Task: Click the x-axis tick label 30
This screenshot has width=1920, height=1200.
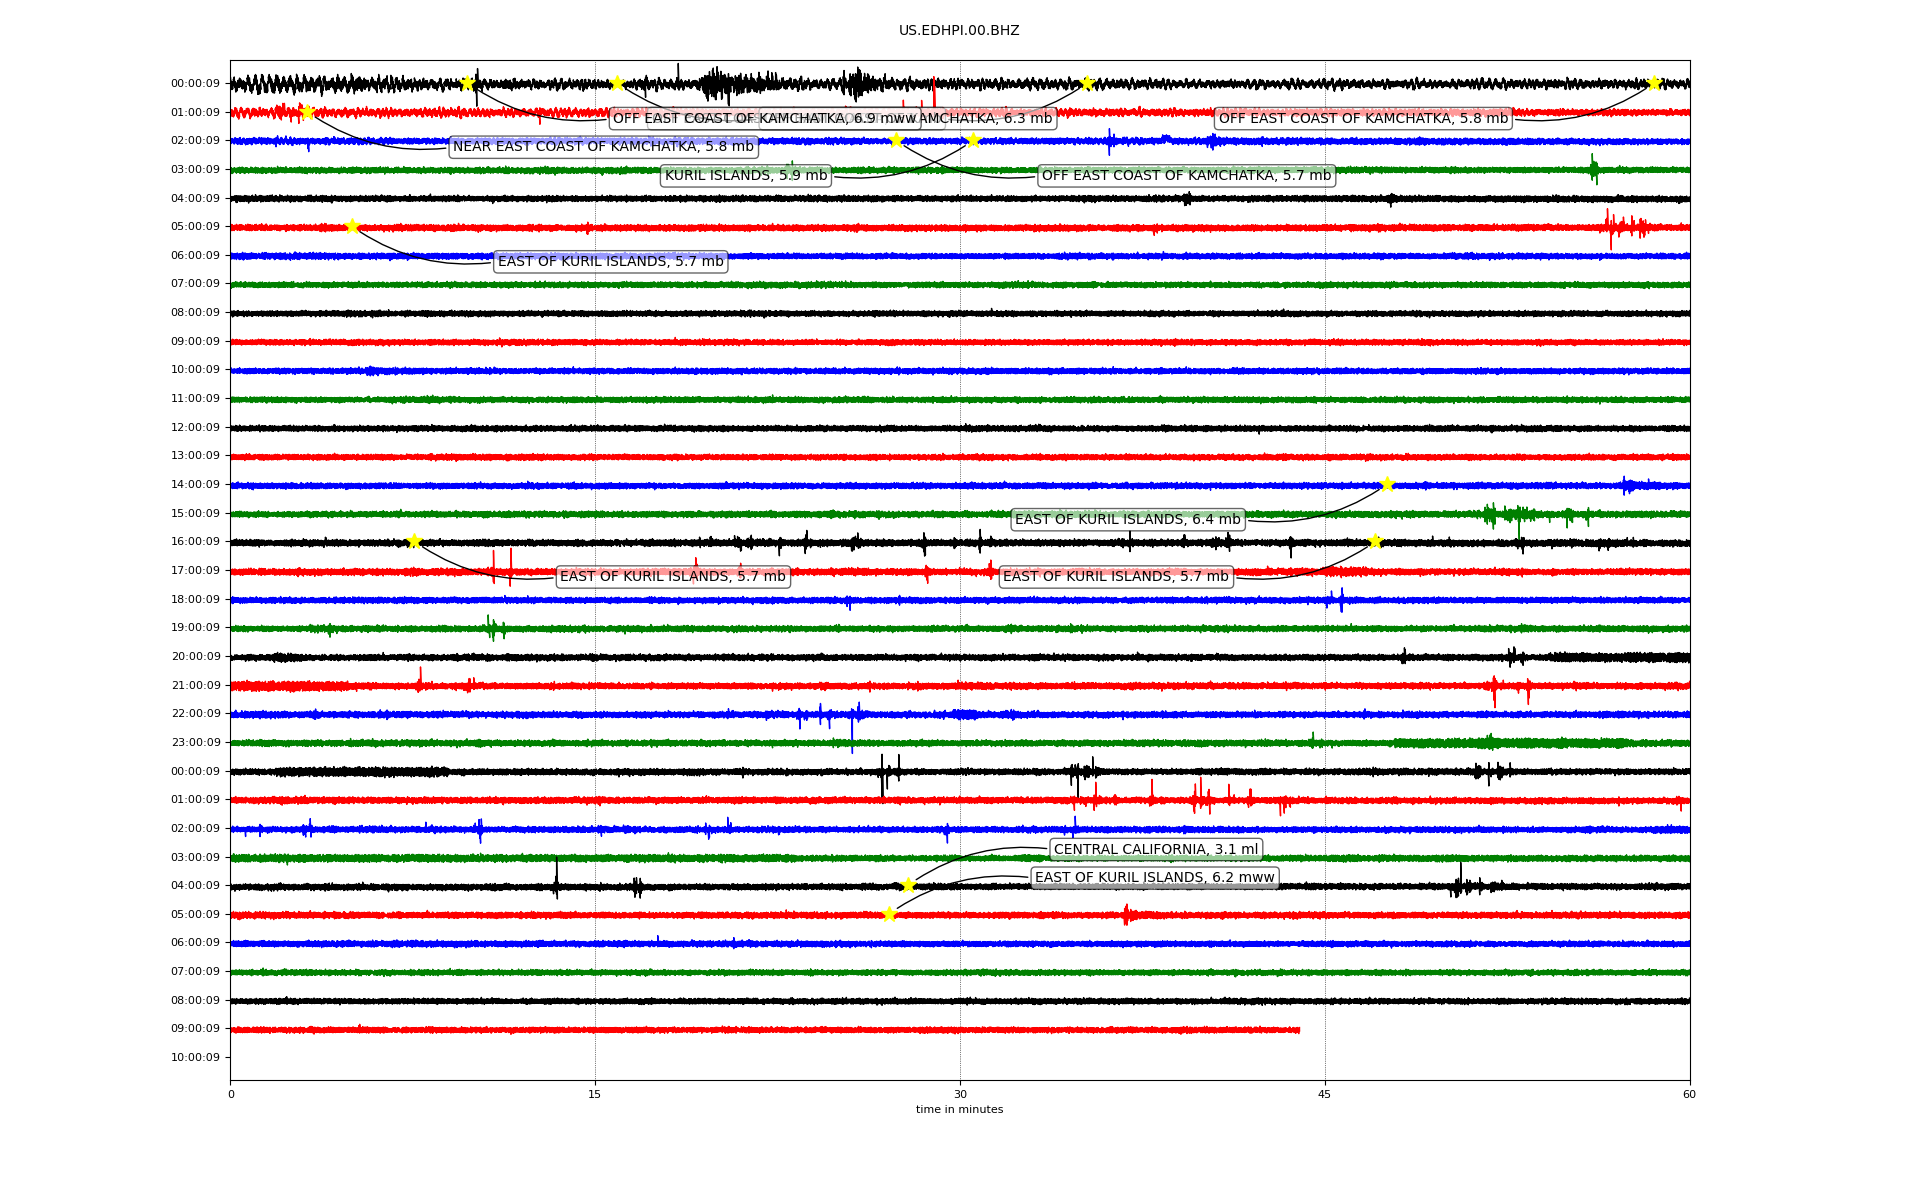Action: tap(960, 1094)
